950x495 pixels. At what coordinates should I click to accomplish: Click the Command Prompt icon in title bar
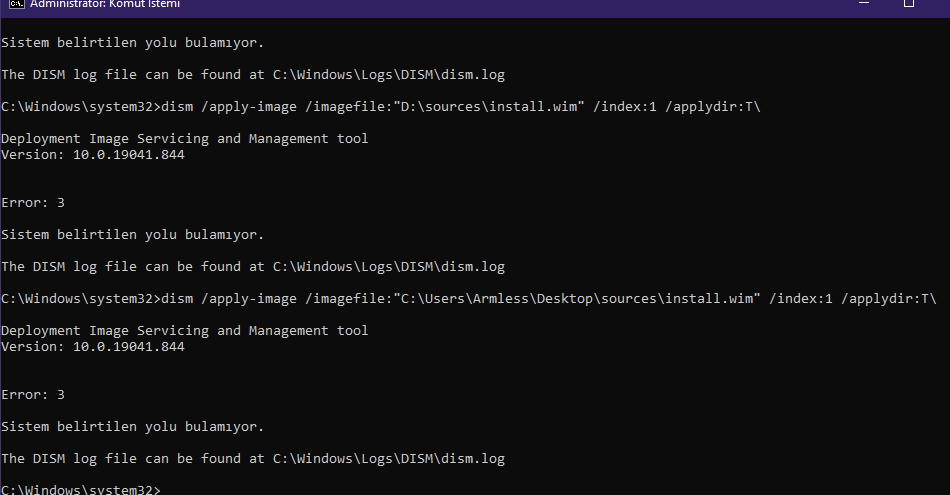[x=14, y=5]
